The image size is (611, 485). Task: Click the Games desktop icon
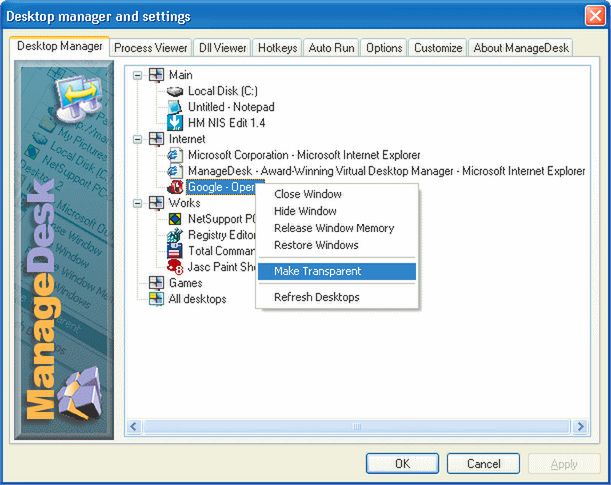tap(156, 283)
